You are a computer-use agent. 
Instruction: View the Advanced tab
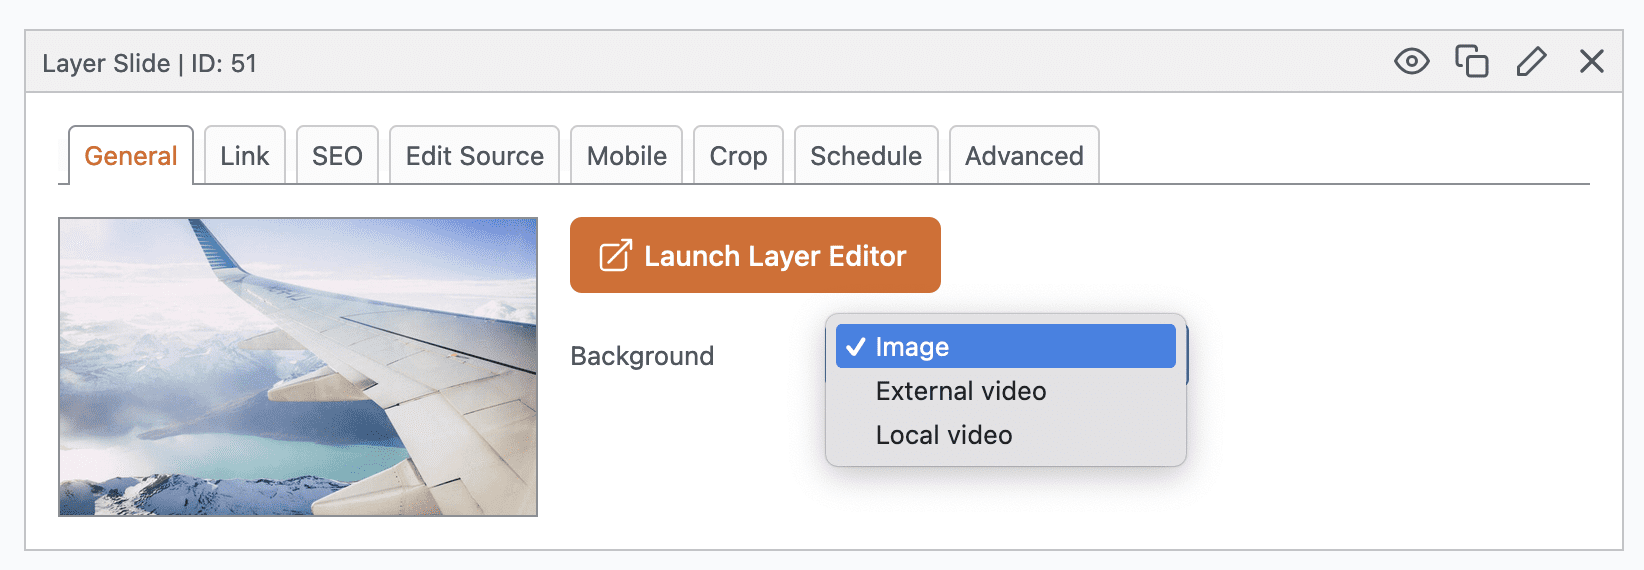[1024, 156]
